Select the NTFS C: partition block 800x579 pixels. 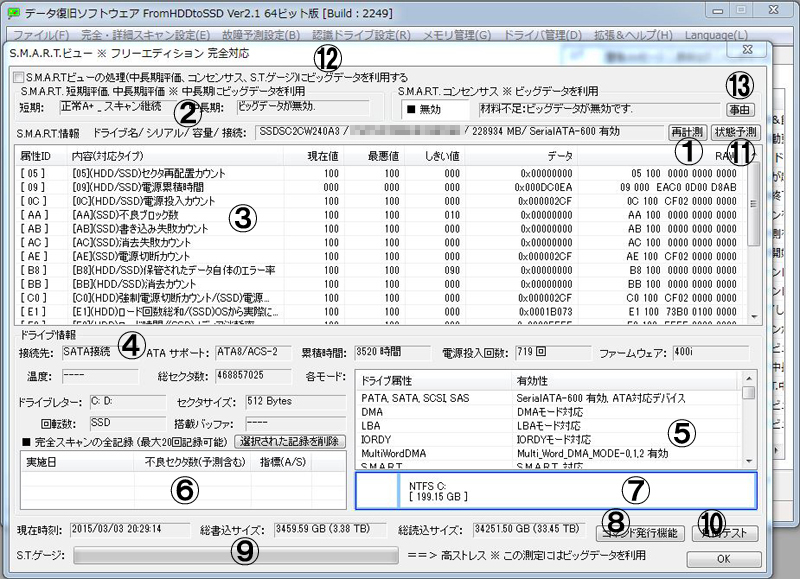tap(577, 491)
